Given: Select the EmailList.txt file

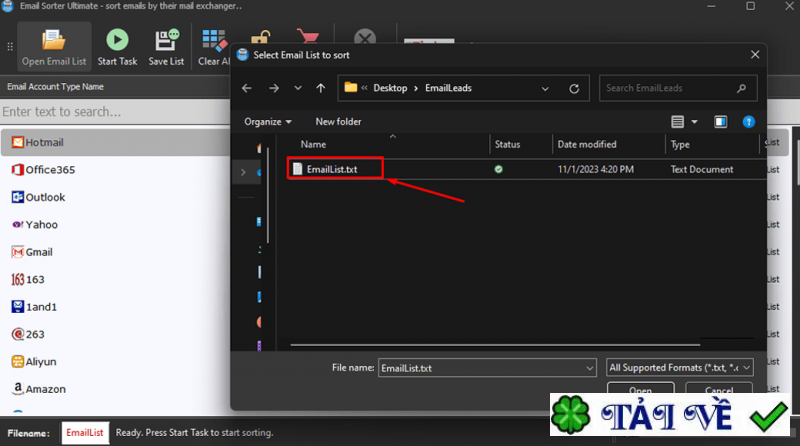Looking at the screenshot, I should (x=332, y=169).
